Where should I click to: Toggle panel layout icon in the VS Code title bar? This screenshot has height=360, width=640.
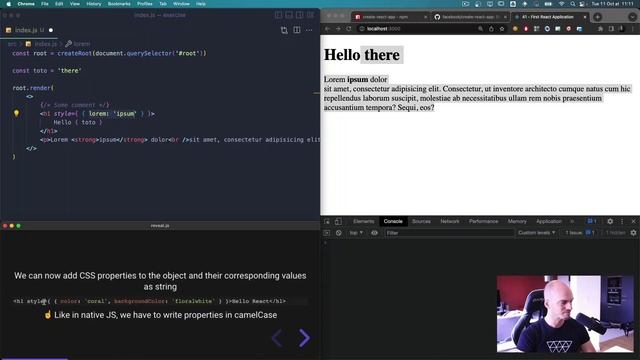click(x=289, y=15)
